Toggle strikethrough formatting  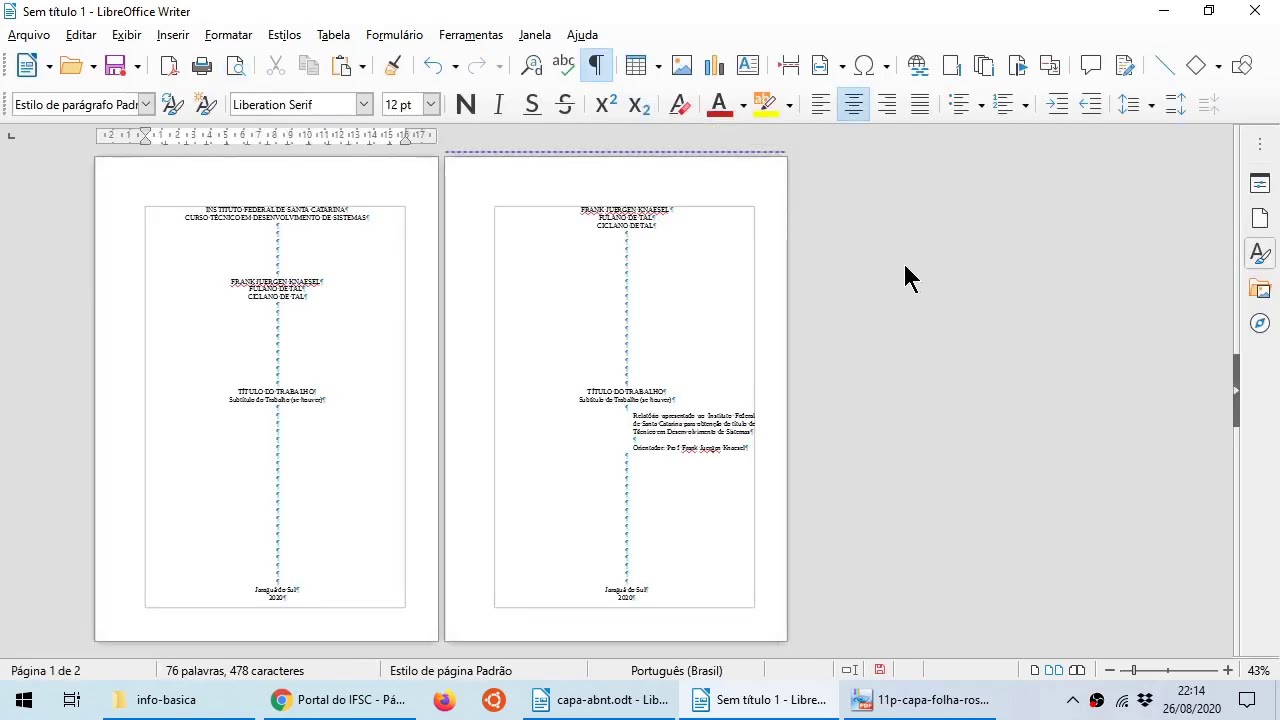tap(565, 105)
